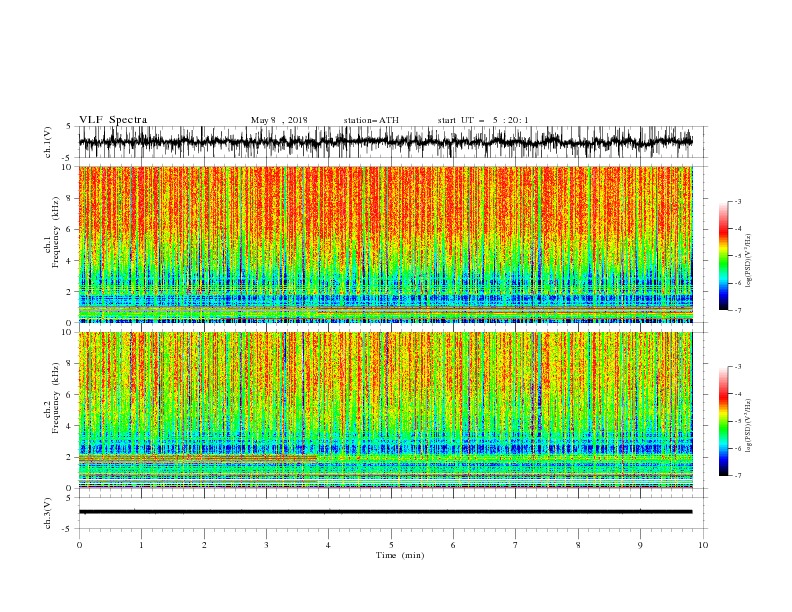The width and height of the screenshot is (792, 612).
Task: Click the 'ch.1(V)' waveform axis label
Action: 47,142
